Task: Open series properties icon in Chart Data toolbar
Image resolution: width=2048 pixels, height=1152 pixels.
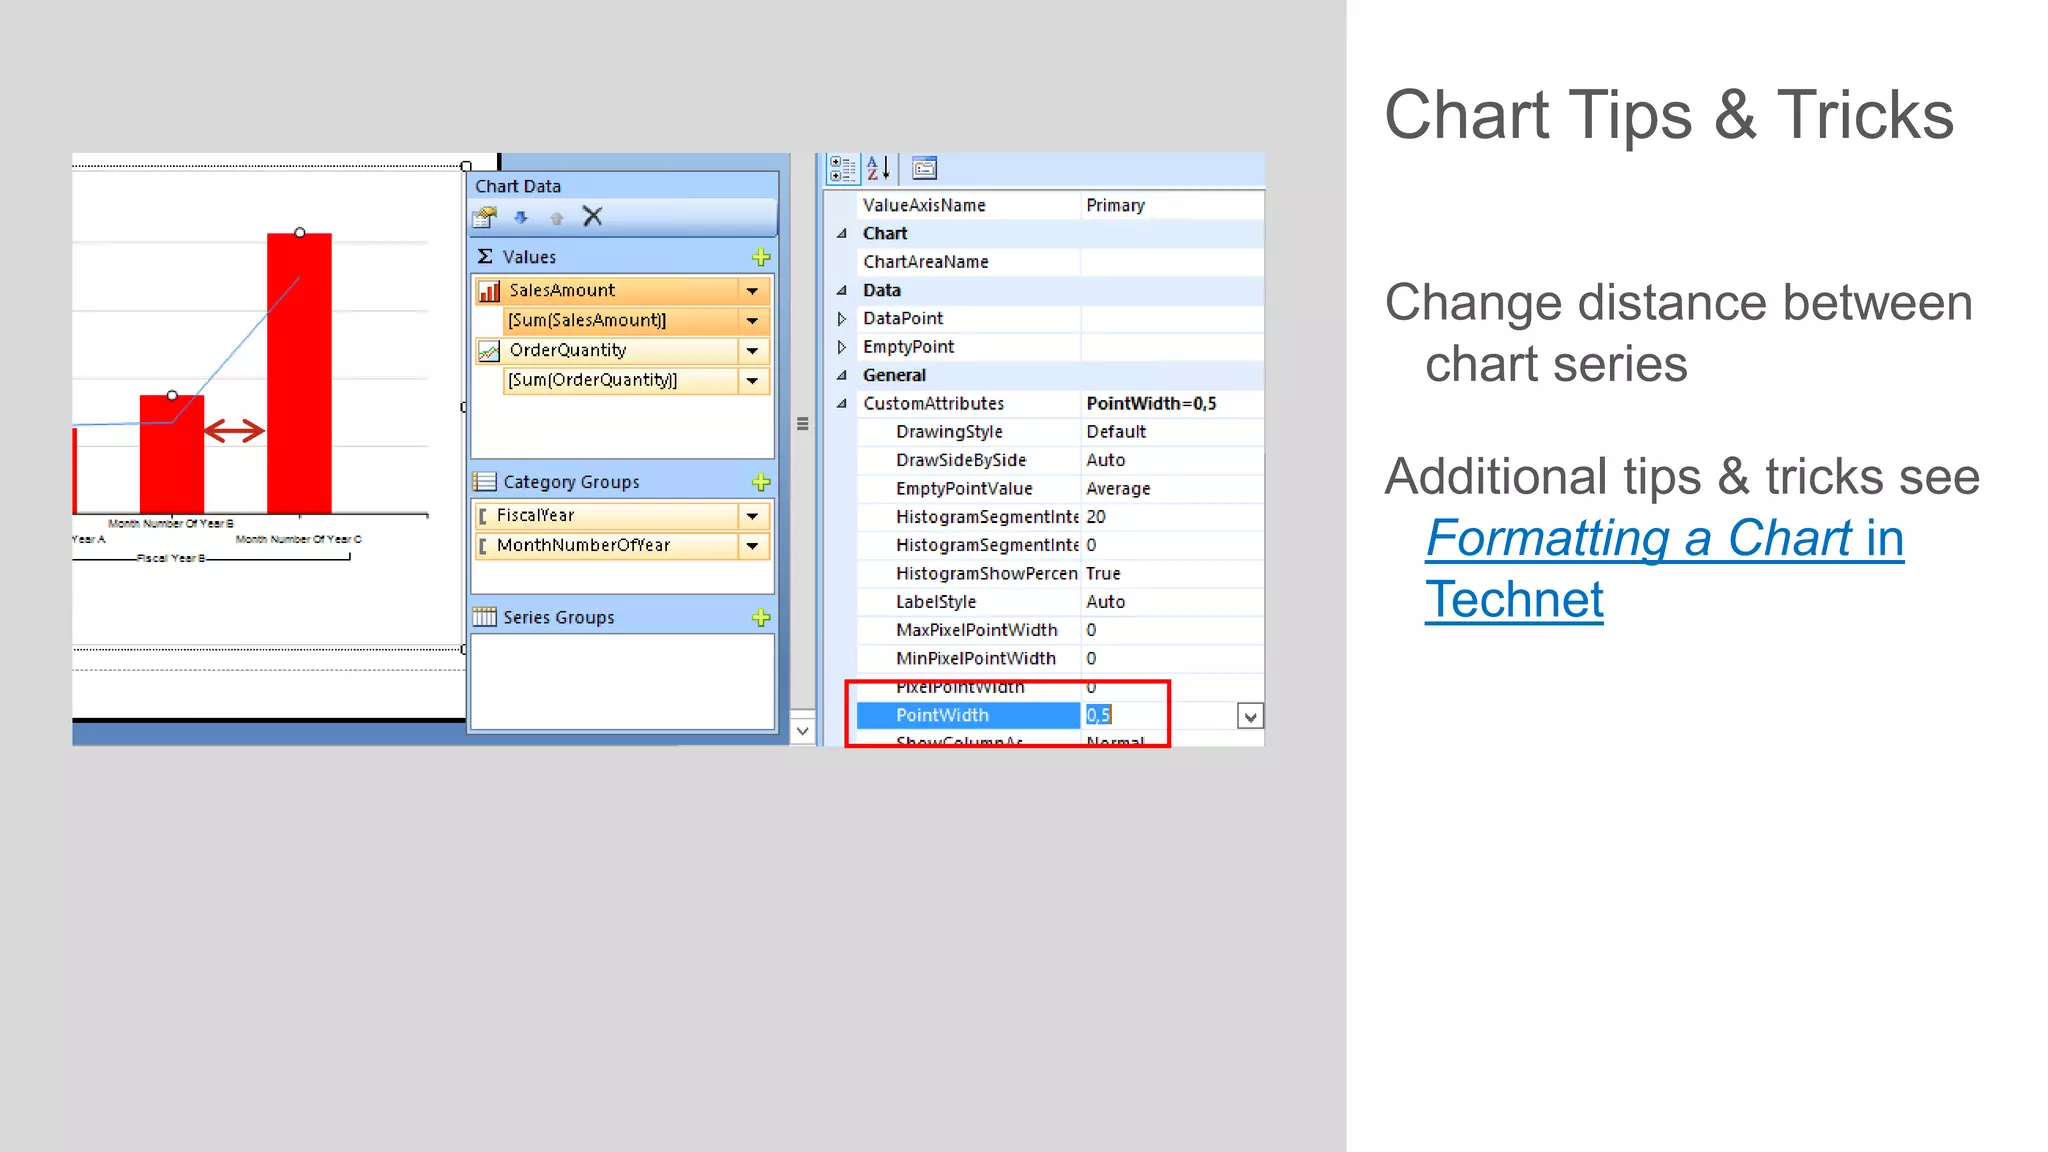Action: click(485, 217)
